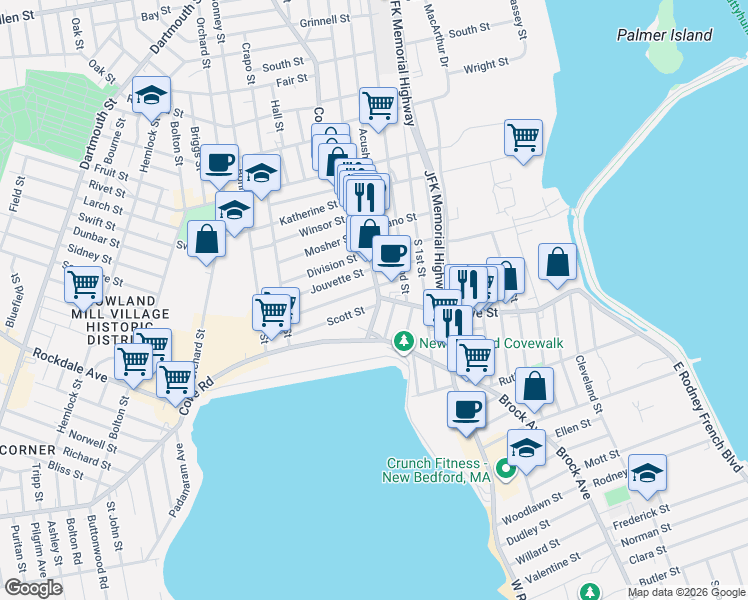Open the restaurant marker above Katherine St

pyautogui.click(x=365, y=197)
